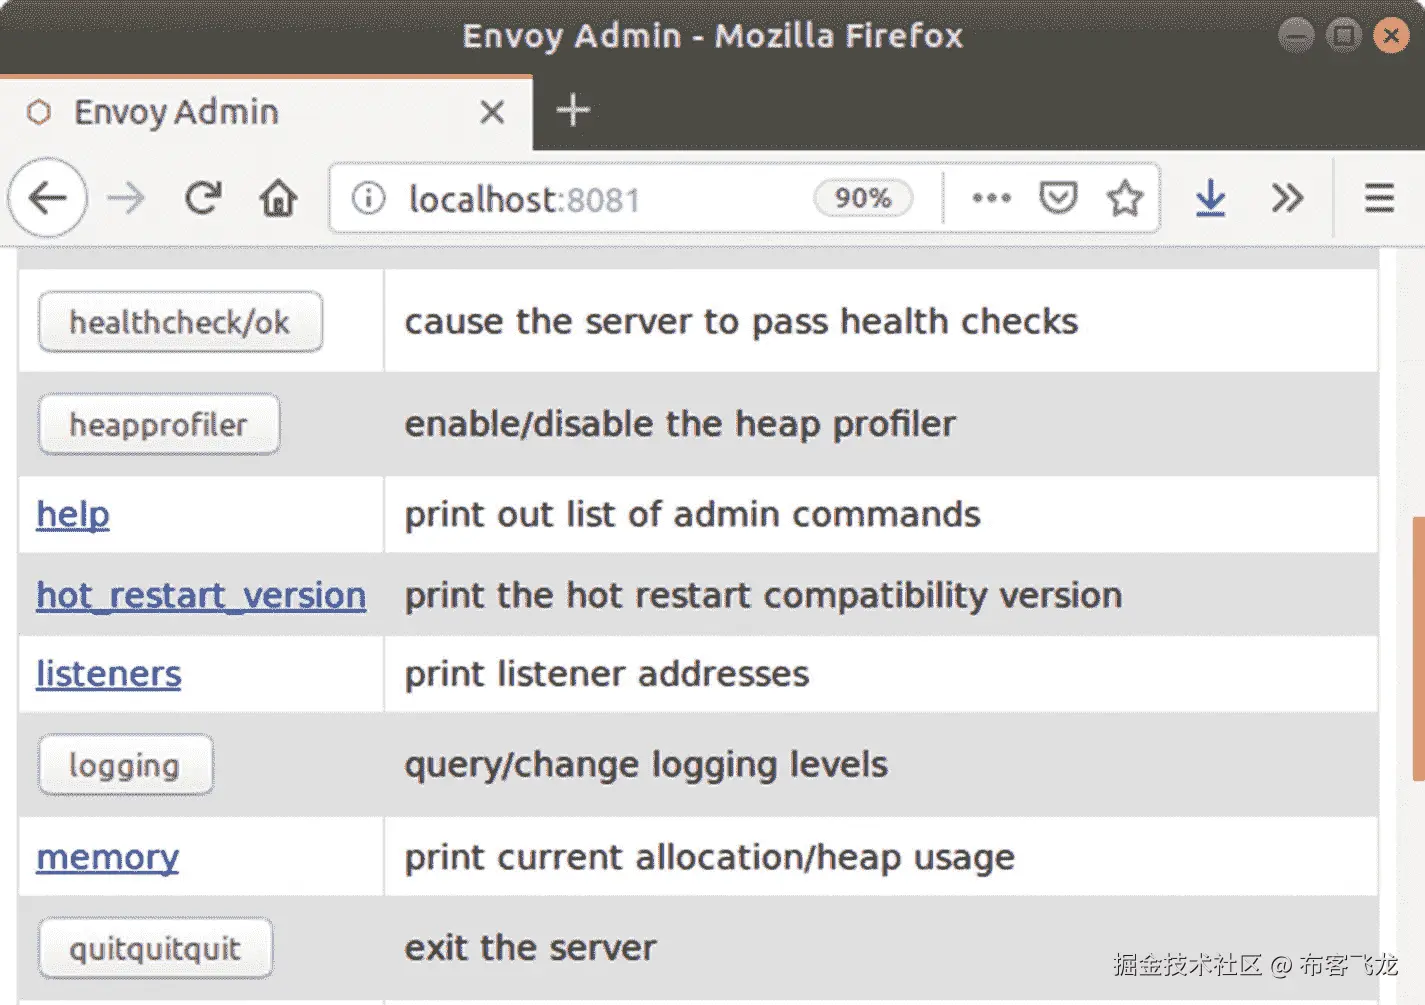This screenshot has width=1425, height=1005.
Task: Show site information for localhost
Action: coord(368,198)
